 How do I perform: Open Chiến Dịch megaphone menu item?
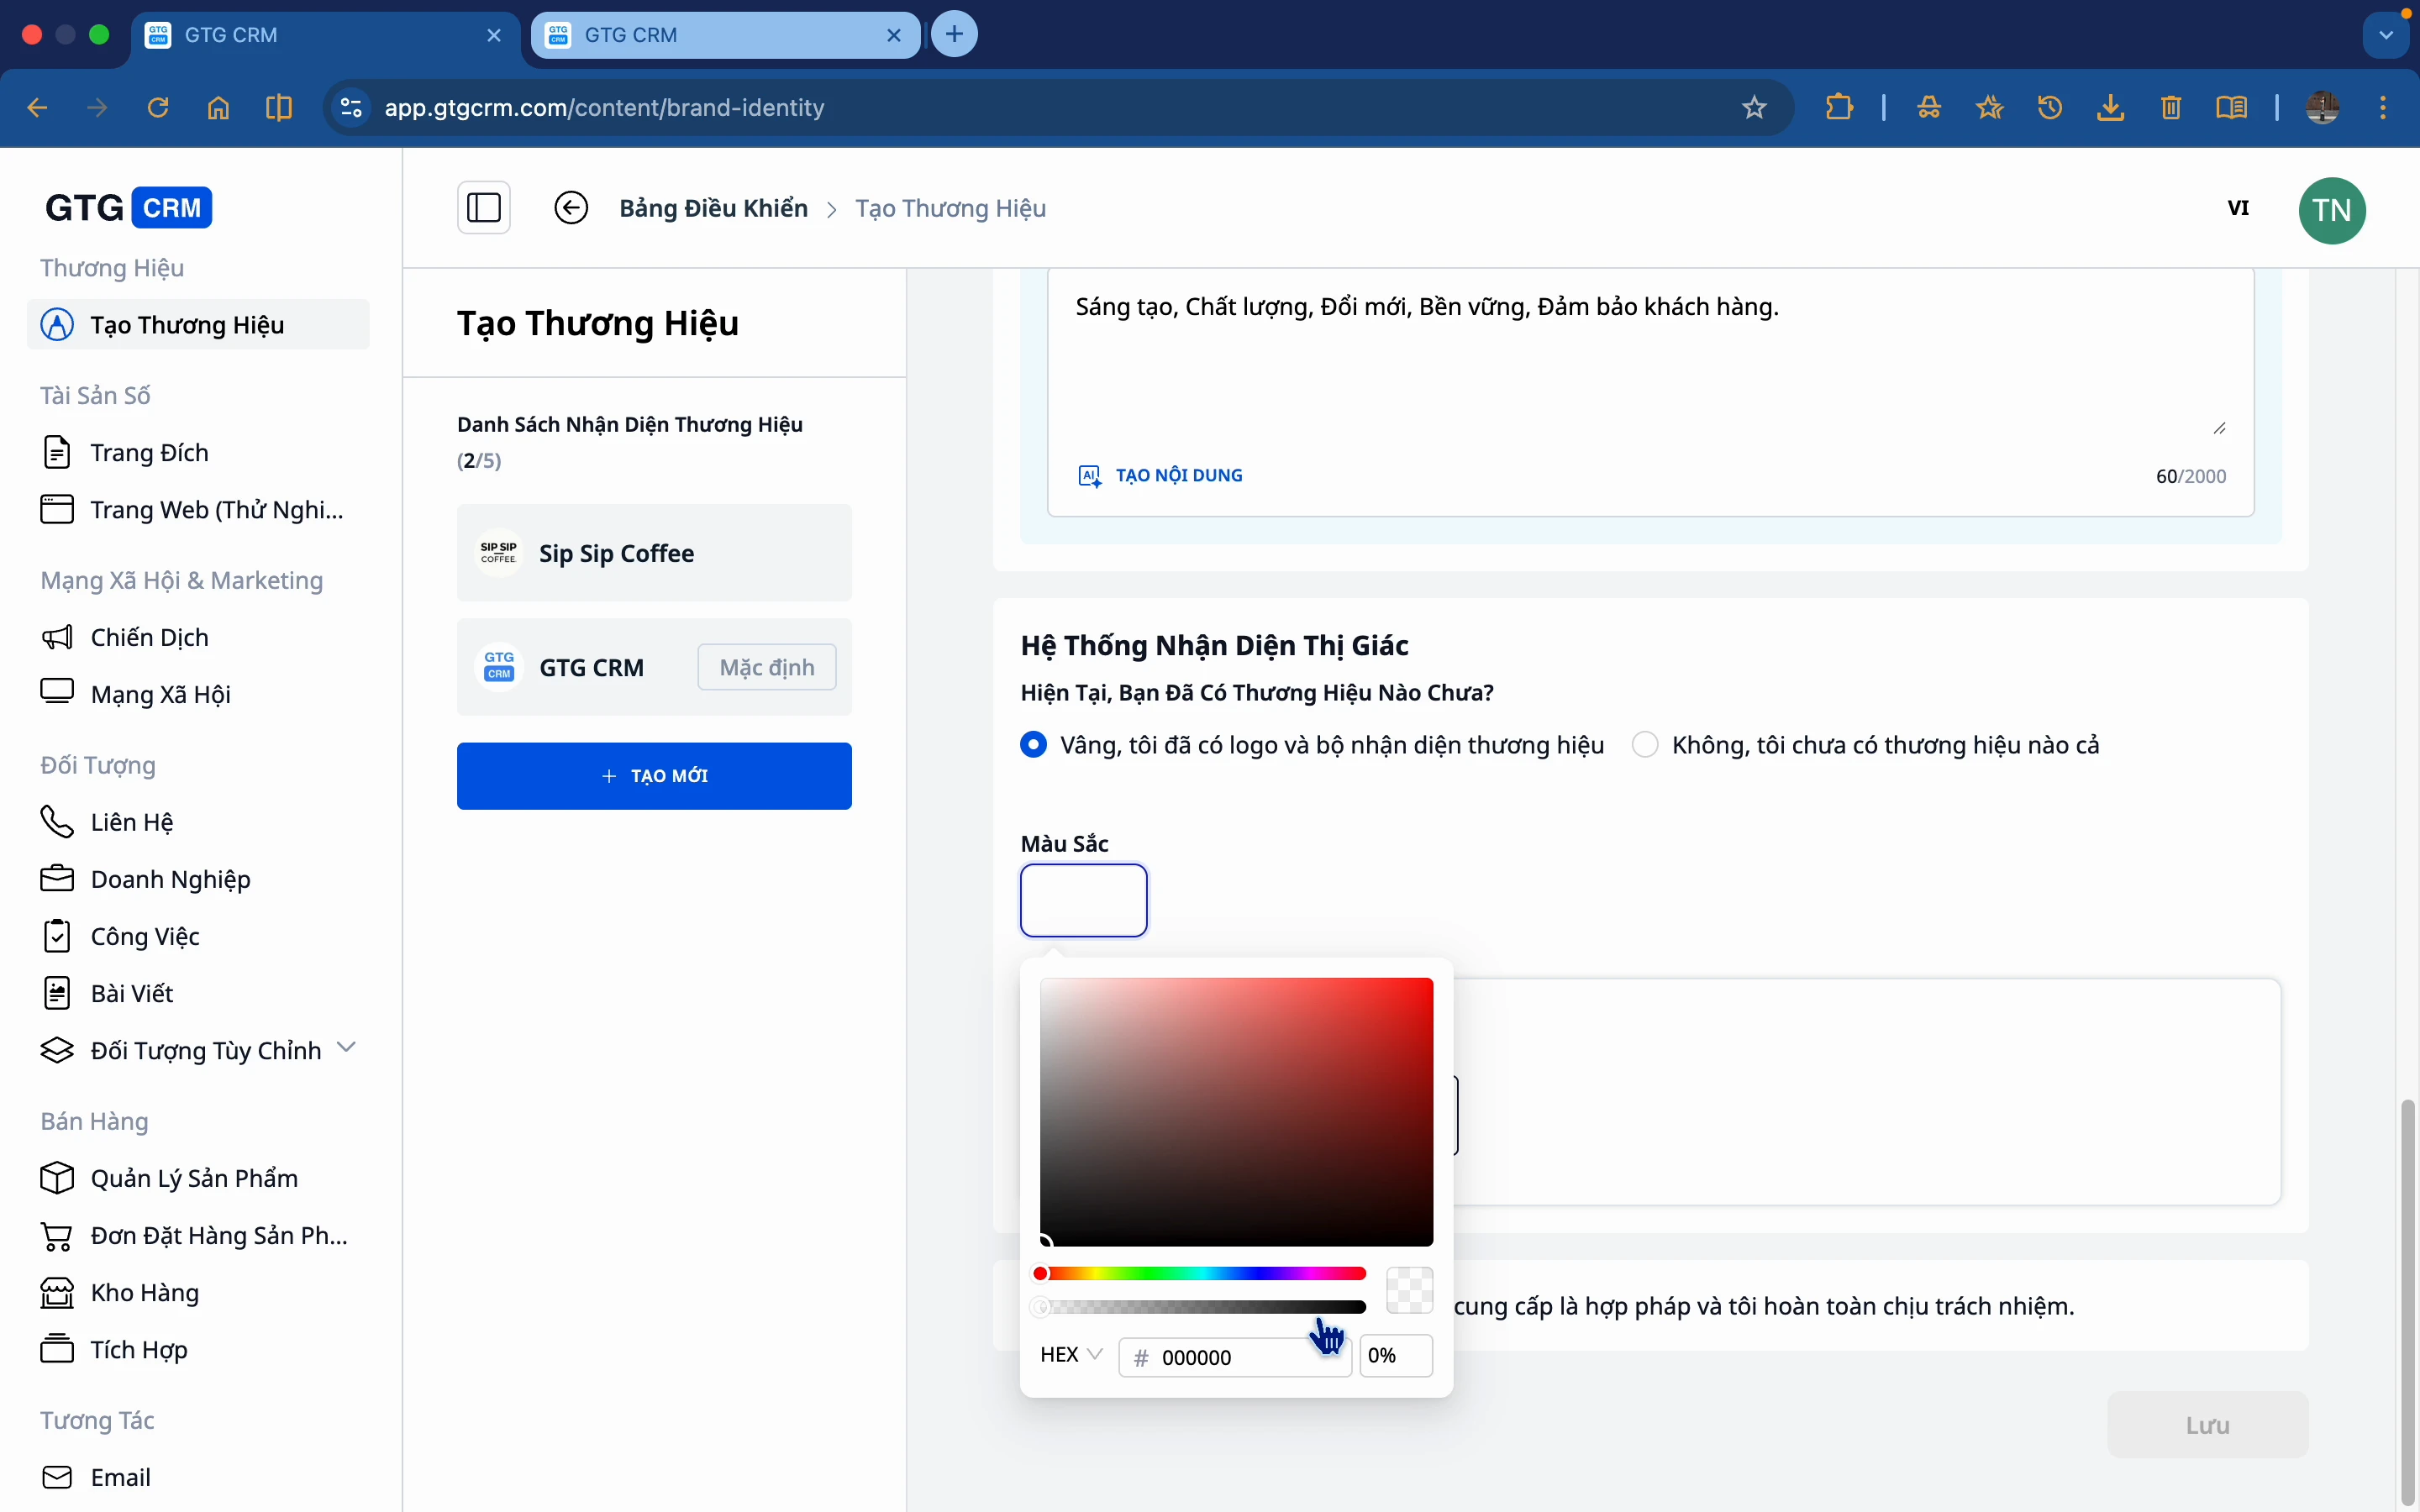click(149, 637)
